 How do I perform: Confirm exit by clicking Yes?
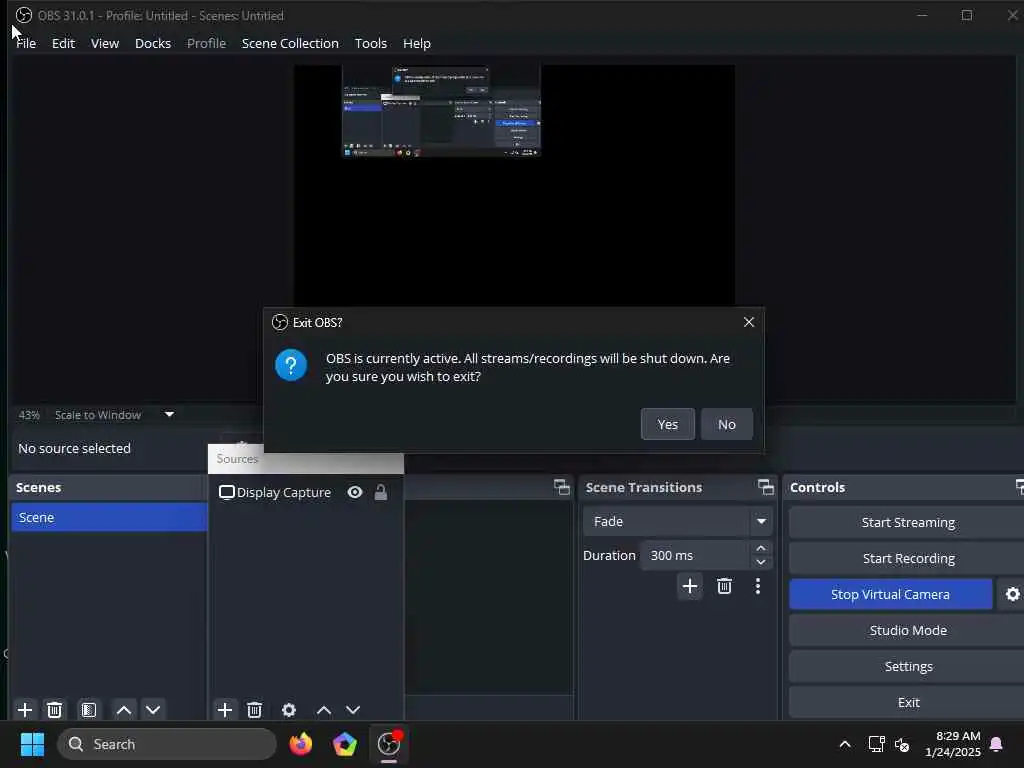(667, 424)
